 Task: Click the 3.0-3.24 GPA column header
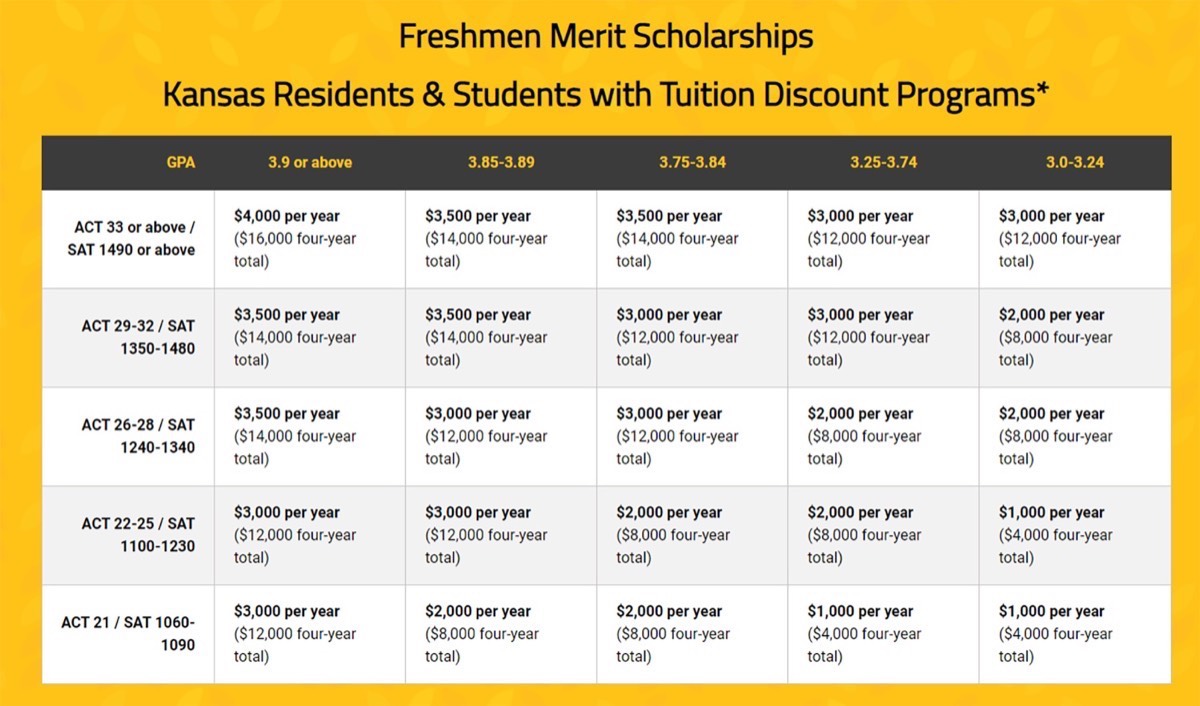[1075, 162]
